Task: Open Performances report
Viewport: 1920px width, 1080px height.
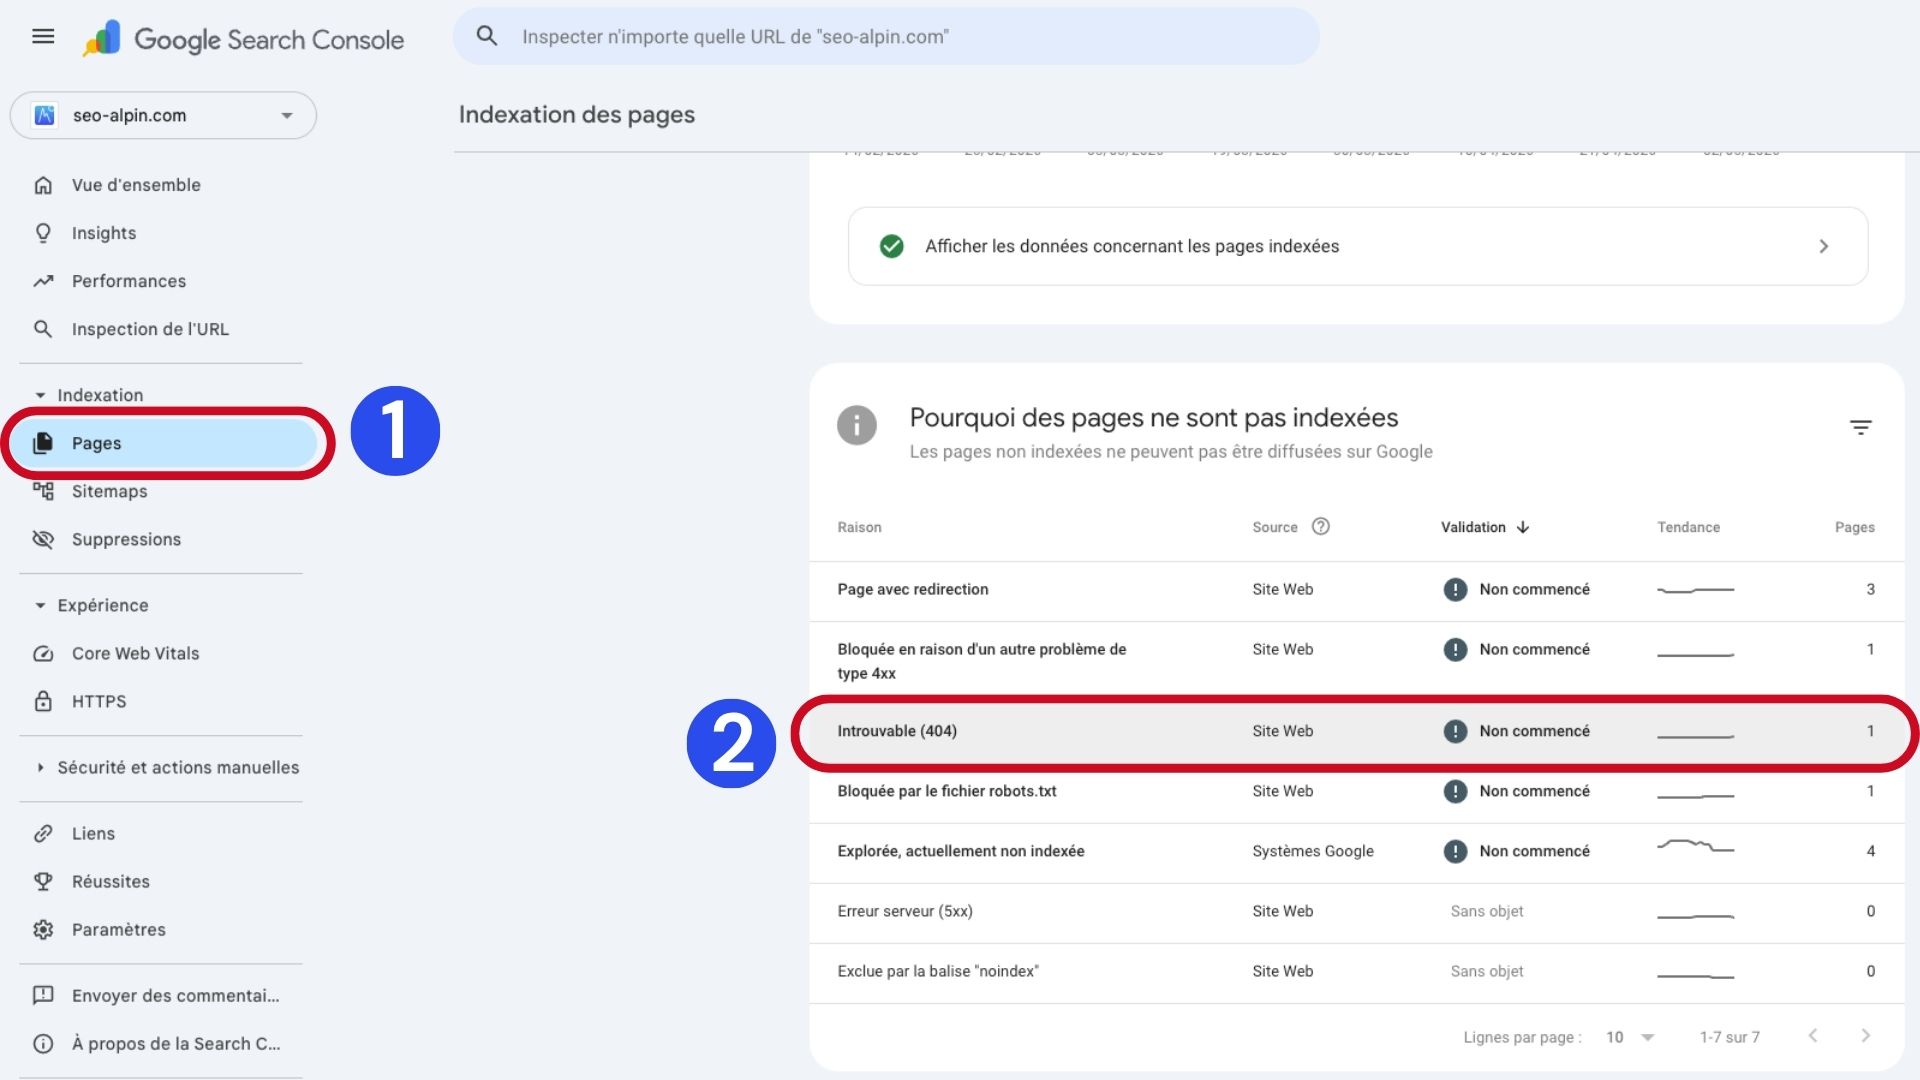Action: (x=129, y=281)
